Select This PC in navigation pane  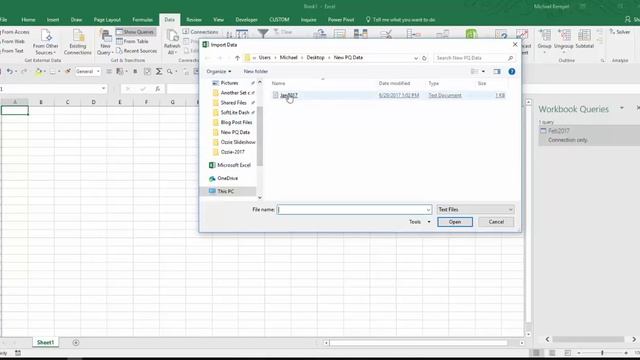[x=225, y=191]
